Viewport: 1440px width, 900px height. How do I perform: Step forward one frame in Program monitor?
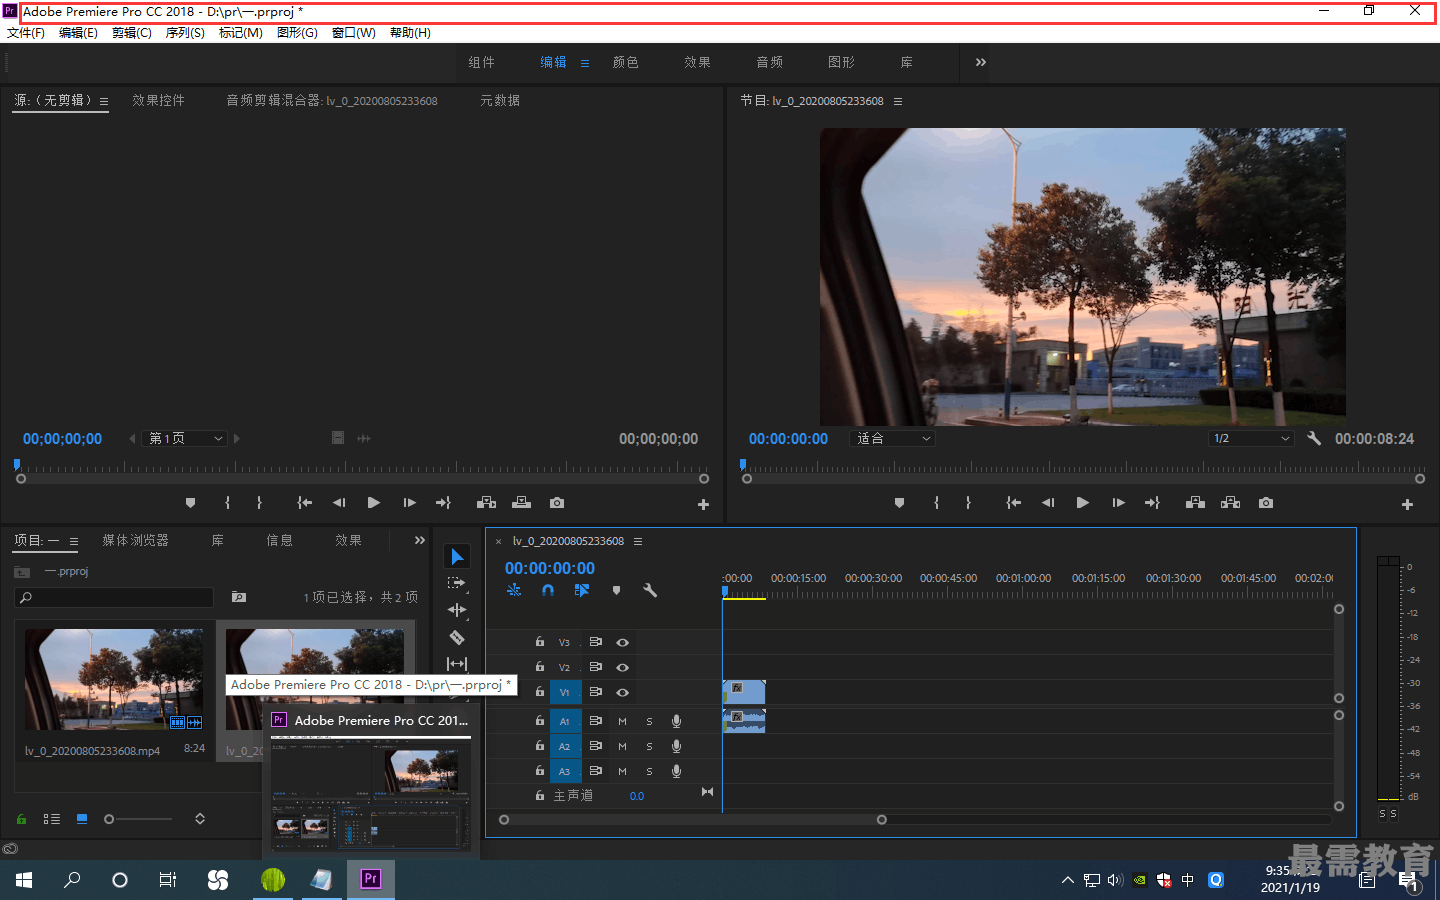point(1118,503)
